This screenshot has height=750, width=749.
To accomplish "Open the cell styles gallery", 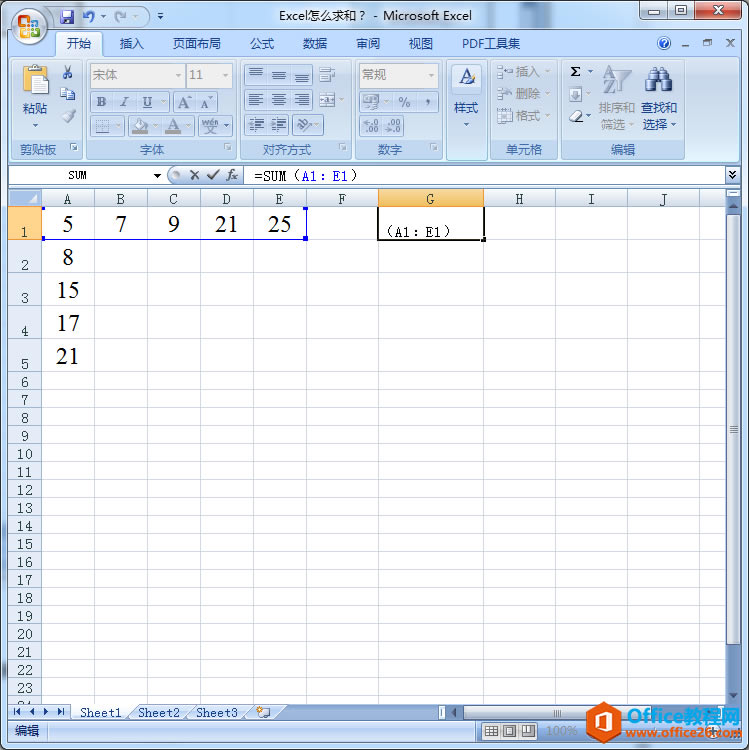I will [x=466, y=98].
